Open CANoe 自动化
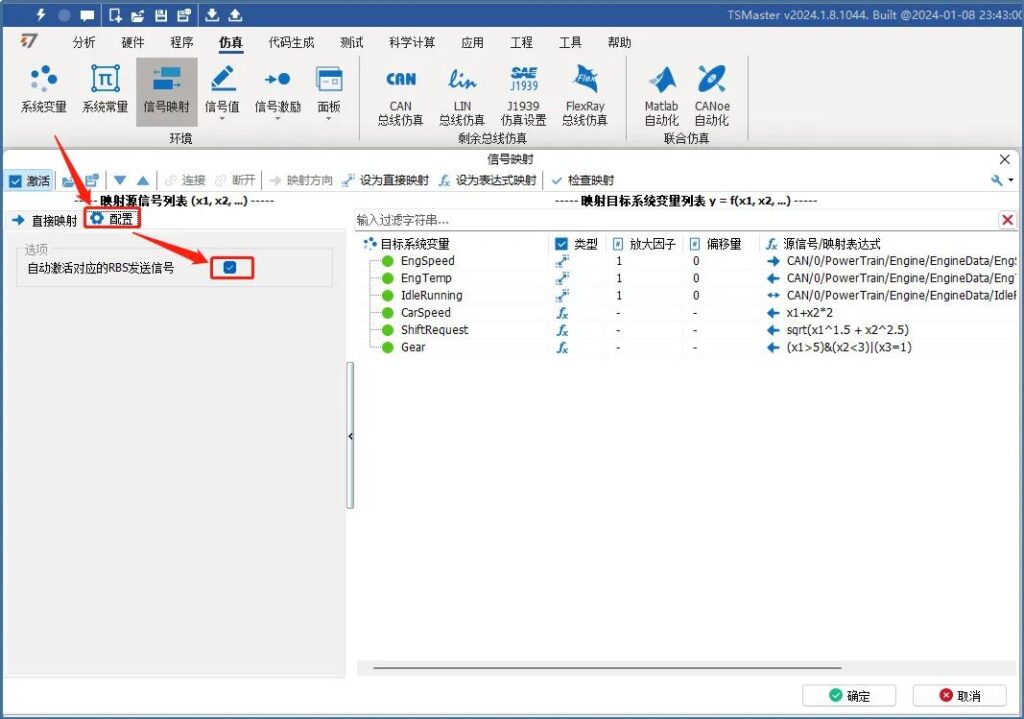1024x719 pixels. coord(712,92)
